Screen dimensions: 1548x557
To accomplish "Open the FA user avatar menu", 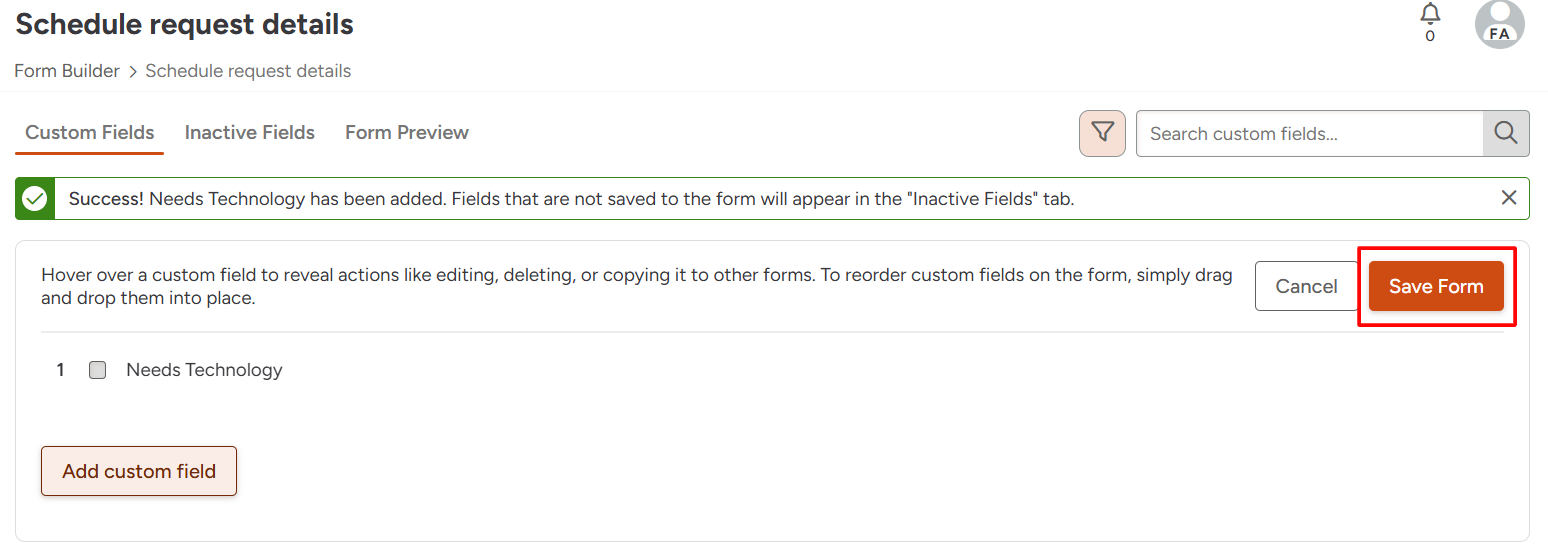I will (x=1499, y=24).
